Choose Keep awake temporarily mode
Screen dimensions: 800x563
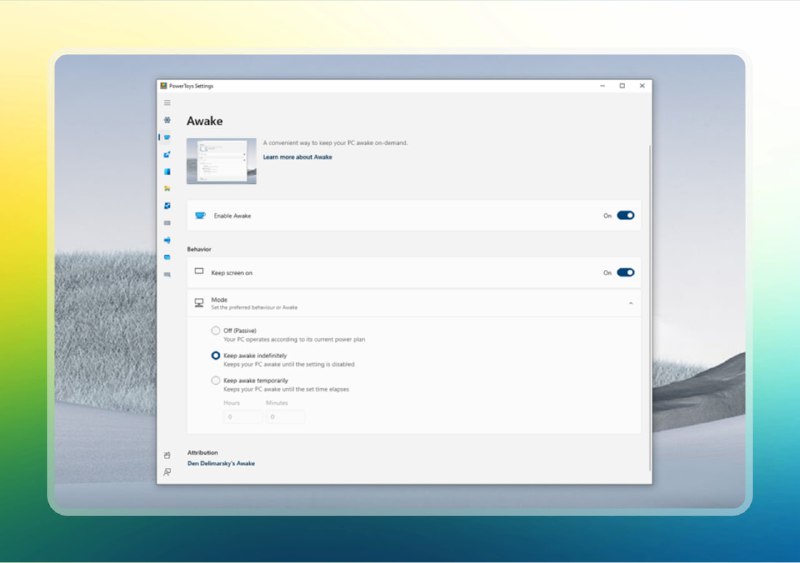click(216, 380)
